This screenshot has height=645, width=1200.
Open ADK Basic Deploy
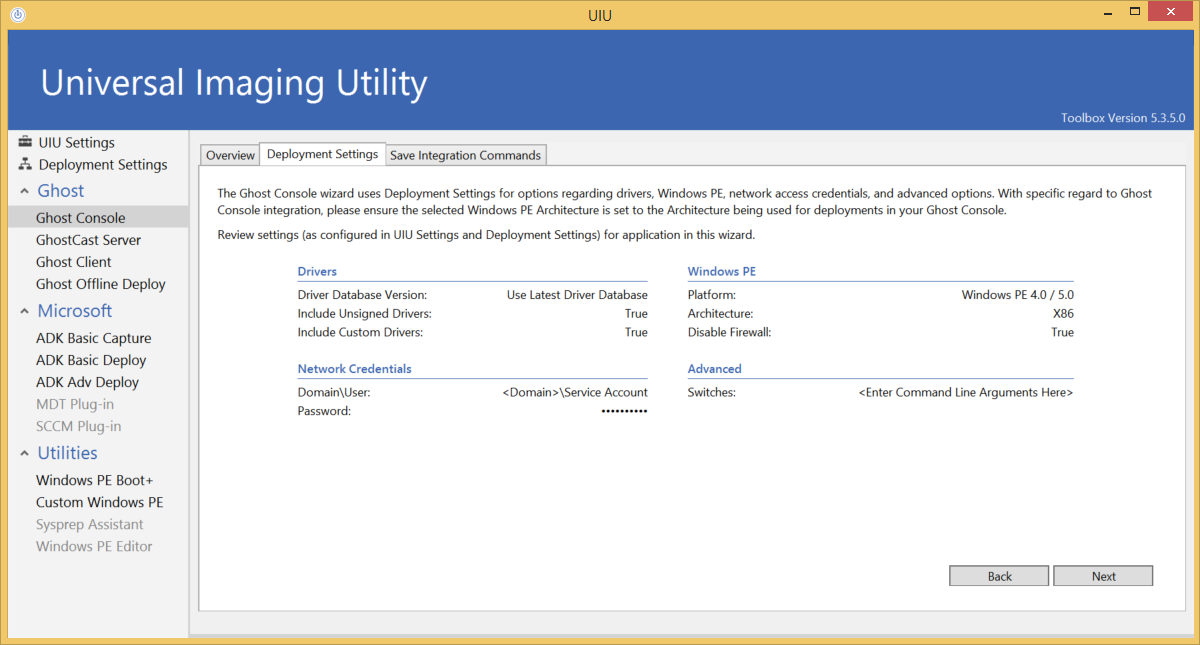[x=91, y=360]
